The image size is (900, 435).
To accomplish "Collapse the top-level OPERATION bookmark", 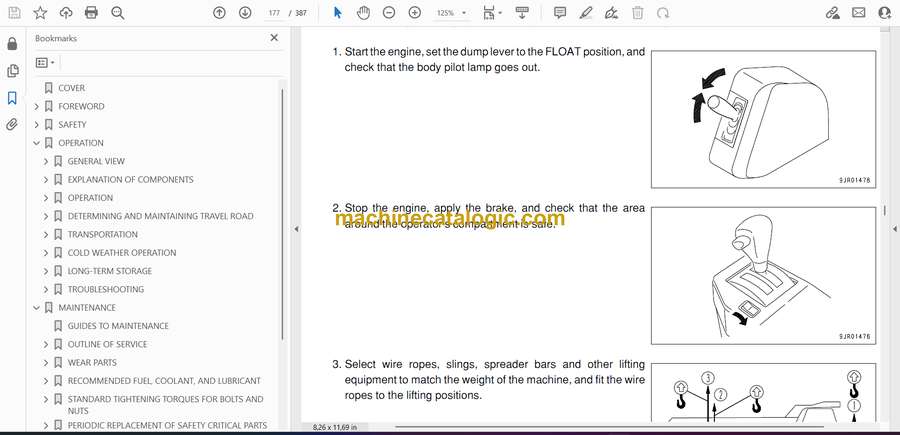I will coord(37,143).
